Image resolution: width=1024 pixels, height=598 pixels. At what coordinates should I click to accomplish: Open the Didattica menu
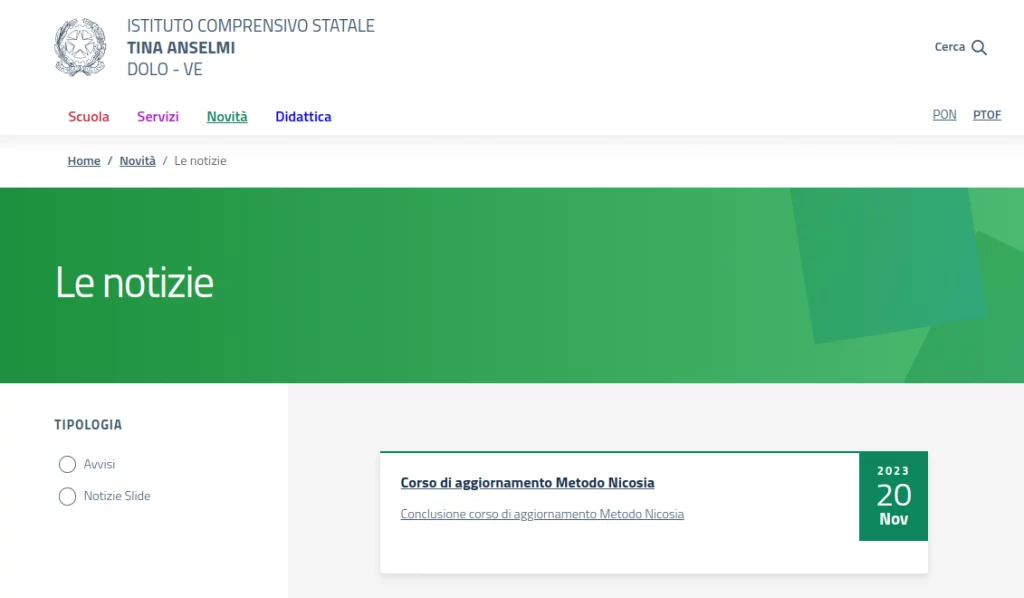pyautogui.click(x=303, y=117)
